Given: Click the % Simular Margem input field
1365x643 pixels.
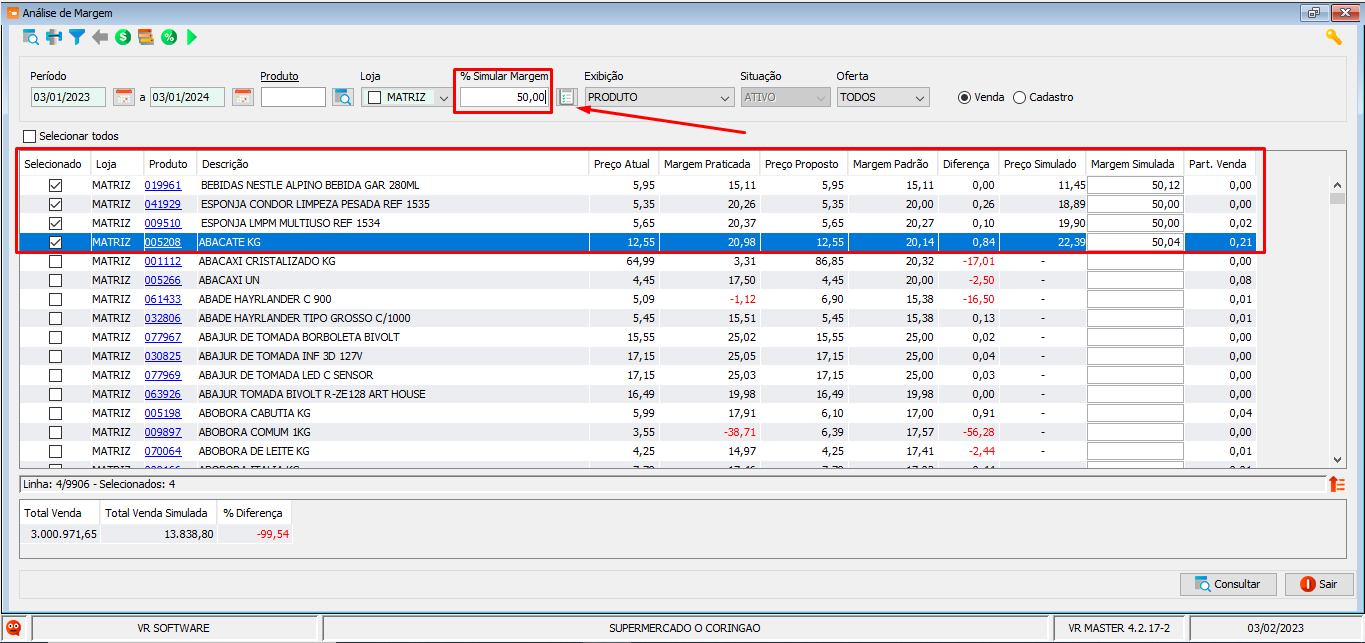Looking at the screenshot, I should (x=504, y=97).
